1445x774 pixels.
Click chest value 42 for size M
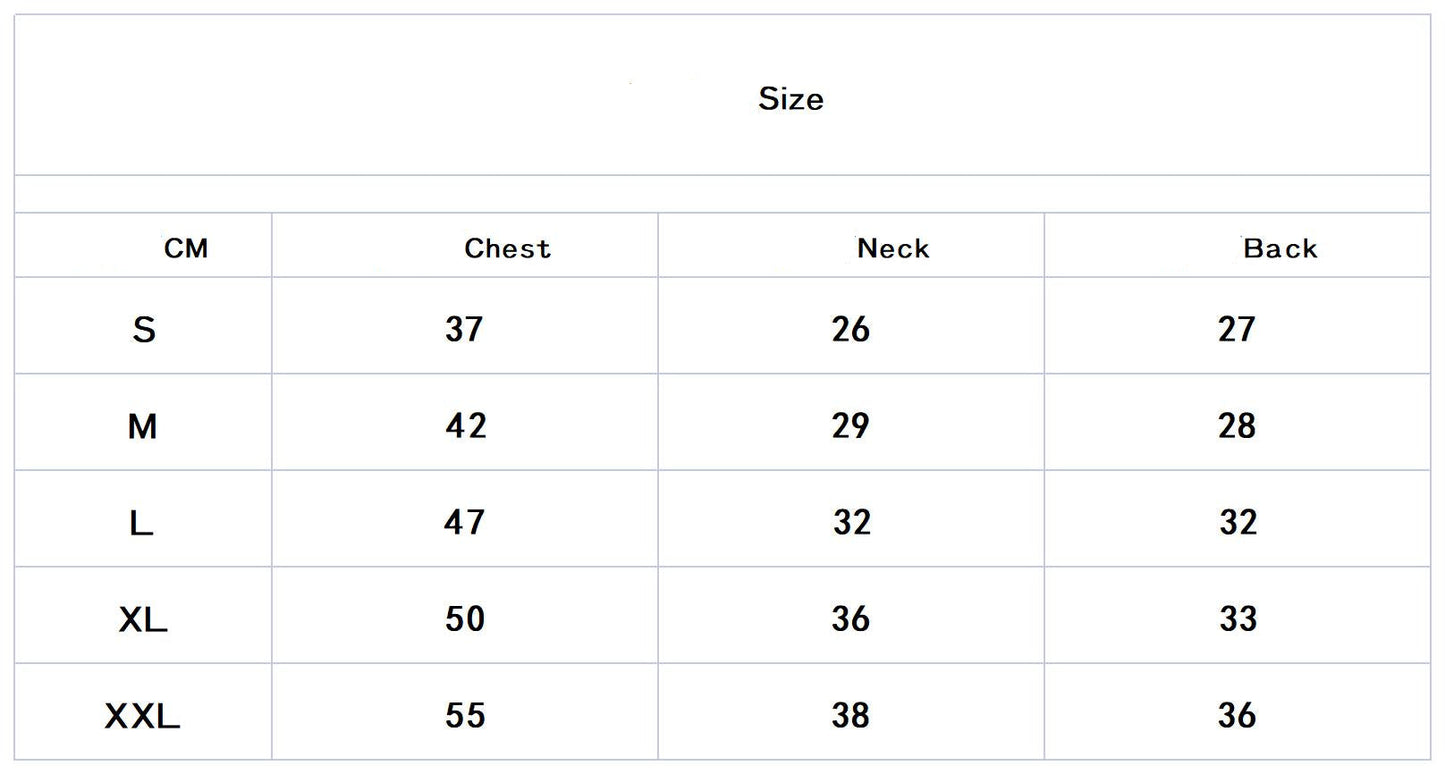[x=466, y=426]
